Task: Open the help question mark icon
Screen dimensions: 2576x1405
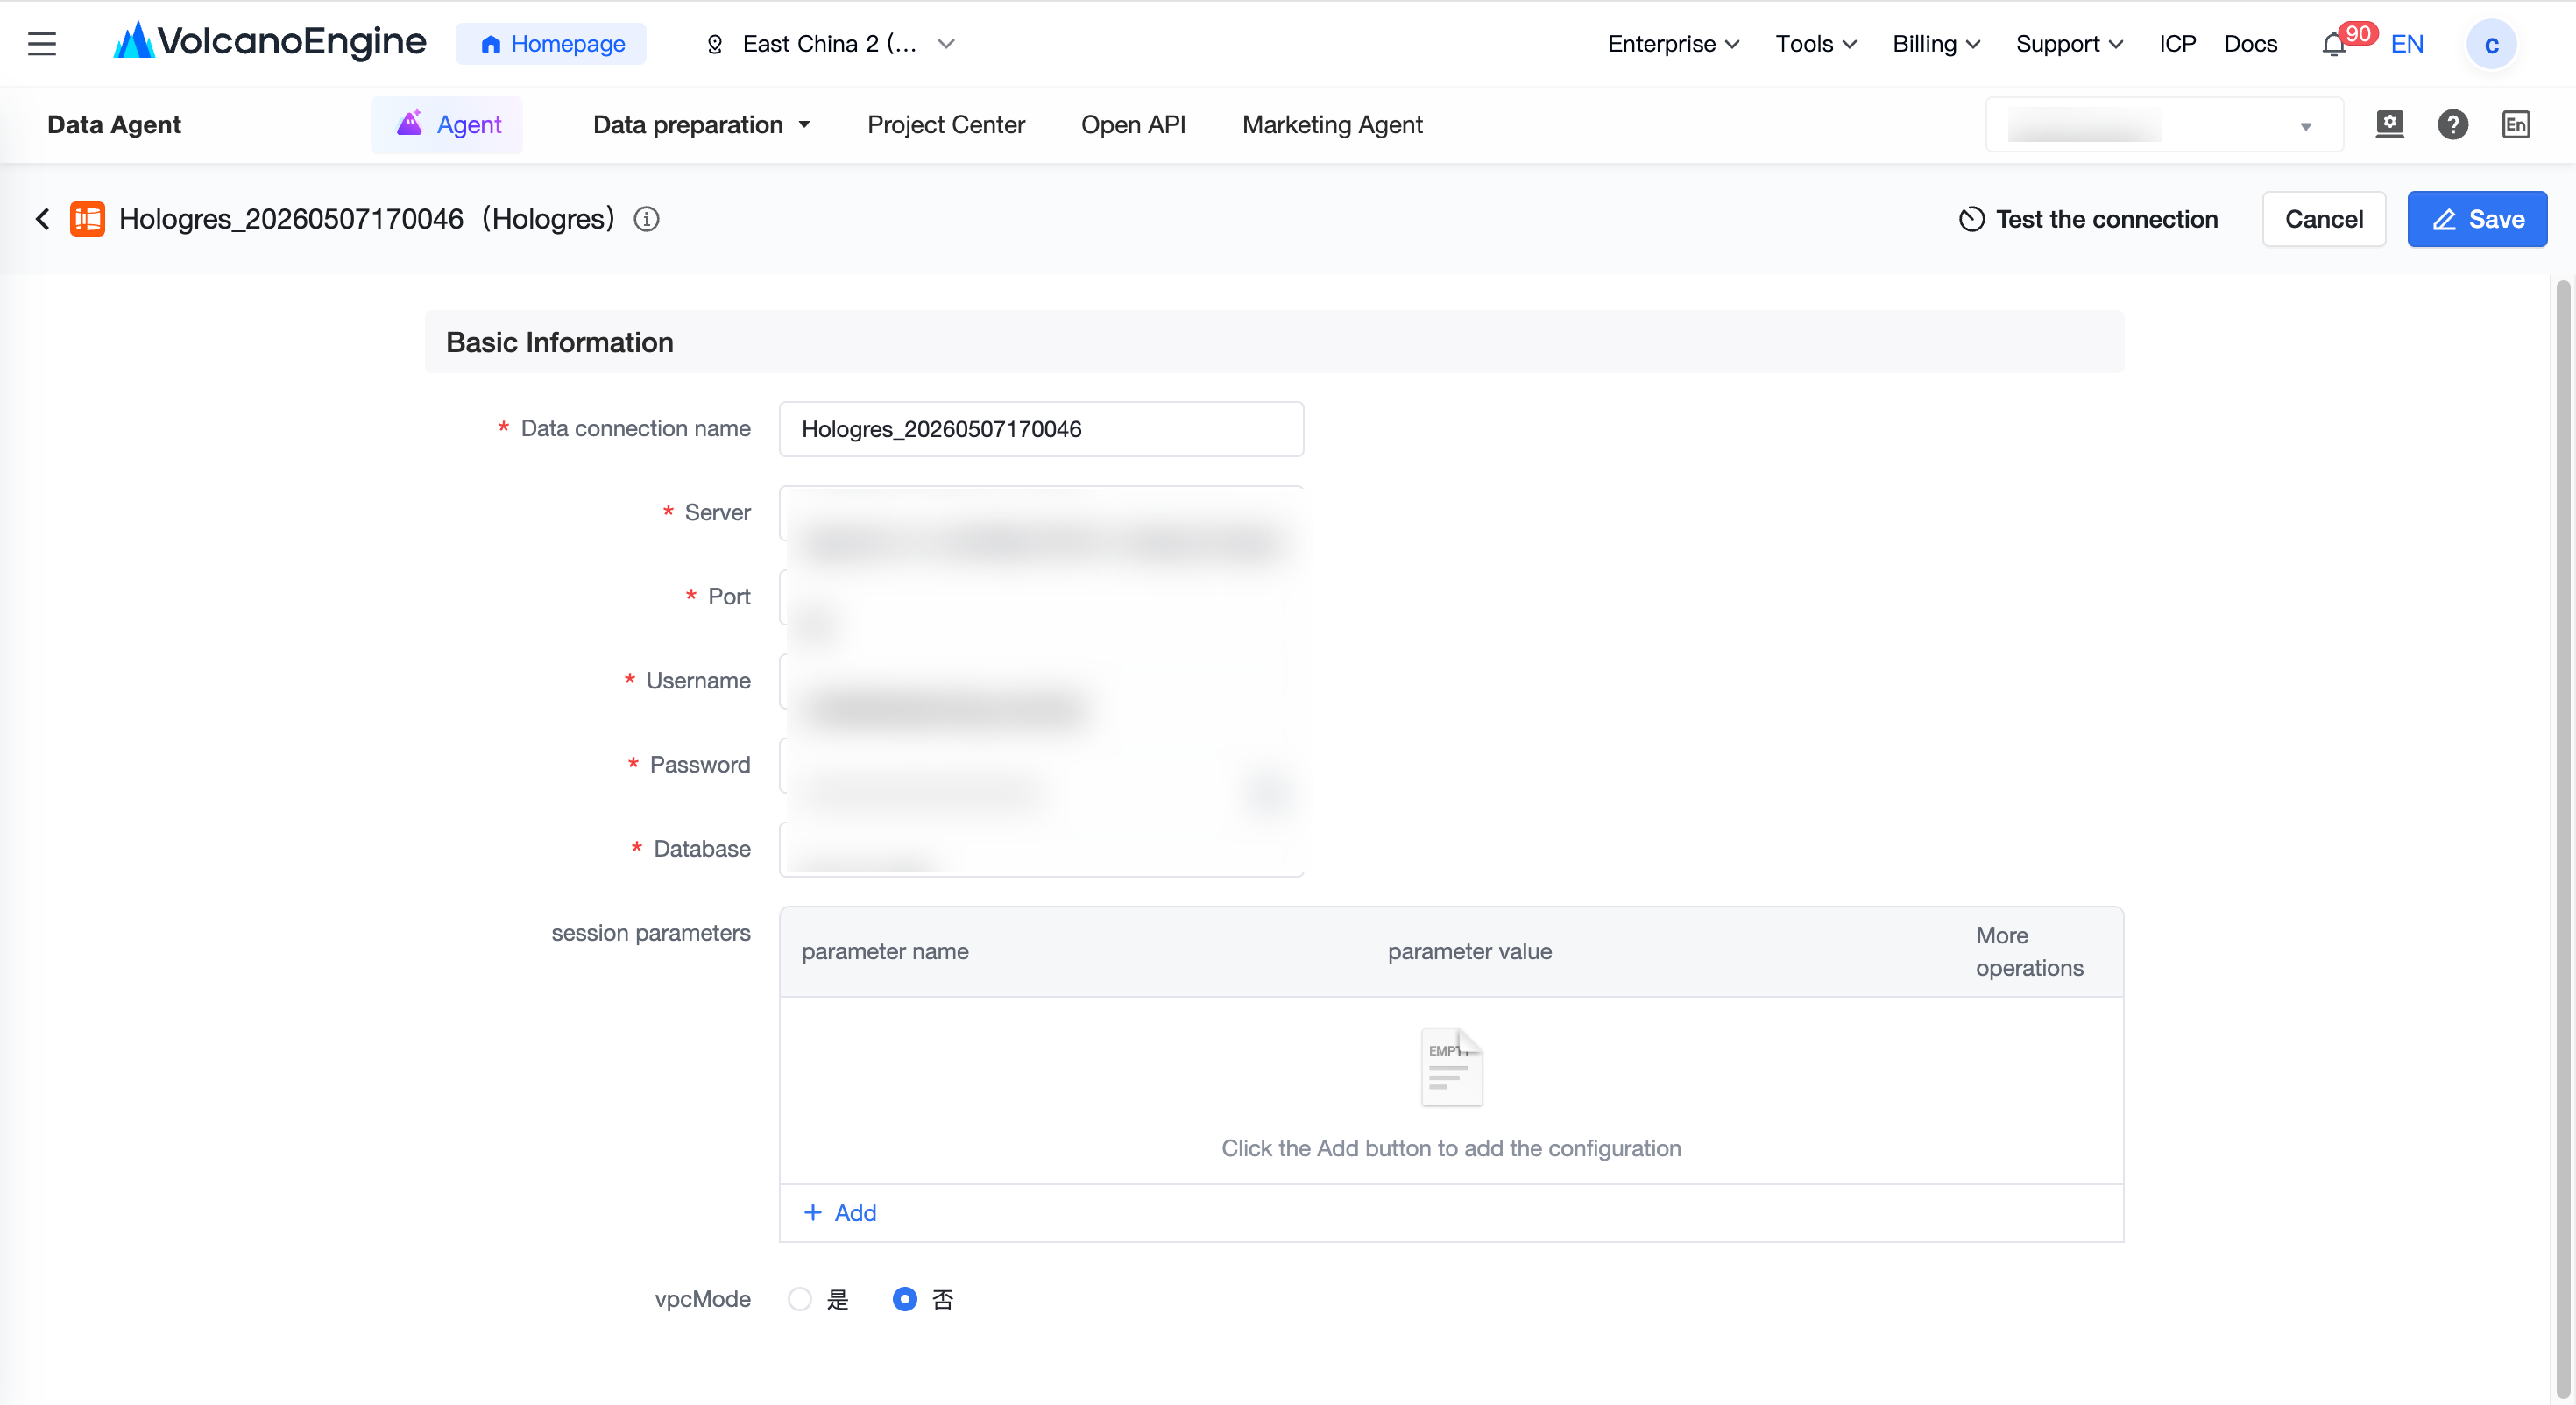Action: pos(2452,124)
